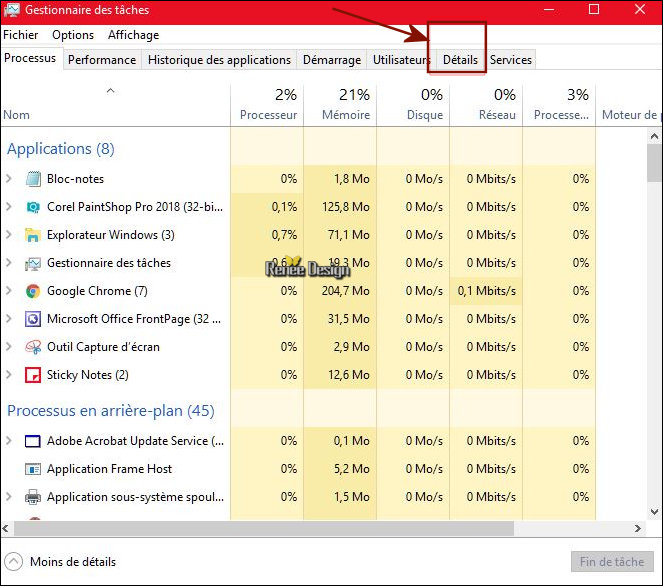The image size is (663, 586).
Task: Click the 0,7% processor value
Action: 284,235
